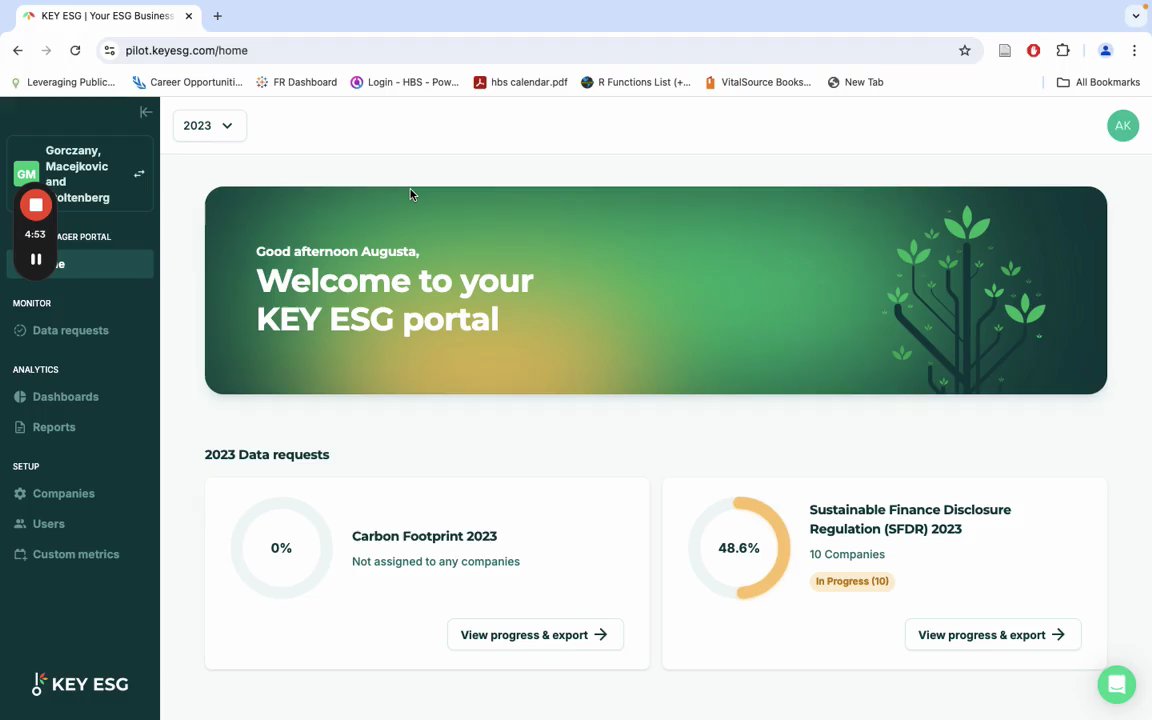Click the KEY ESG logo

pyautogui.click(x=80, y=683)
